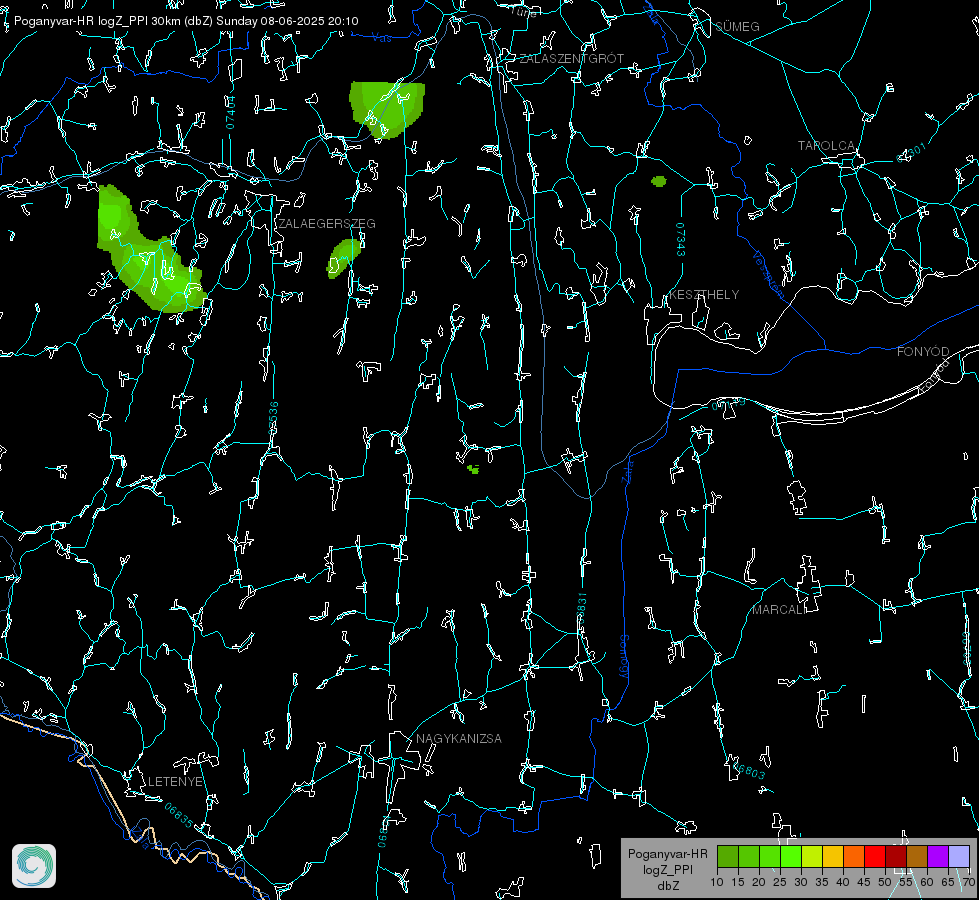979x900 pixels.
Task: Click the TAPOLCA town label
Action: (x=826, y=146)
